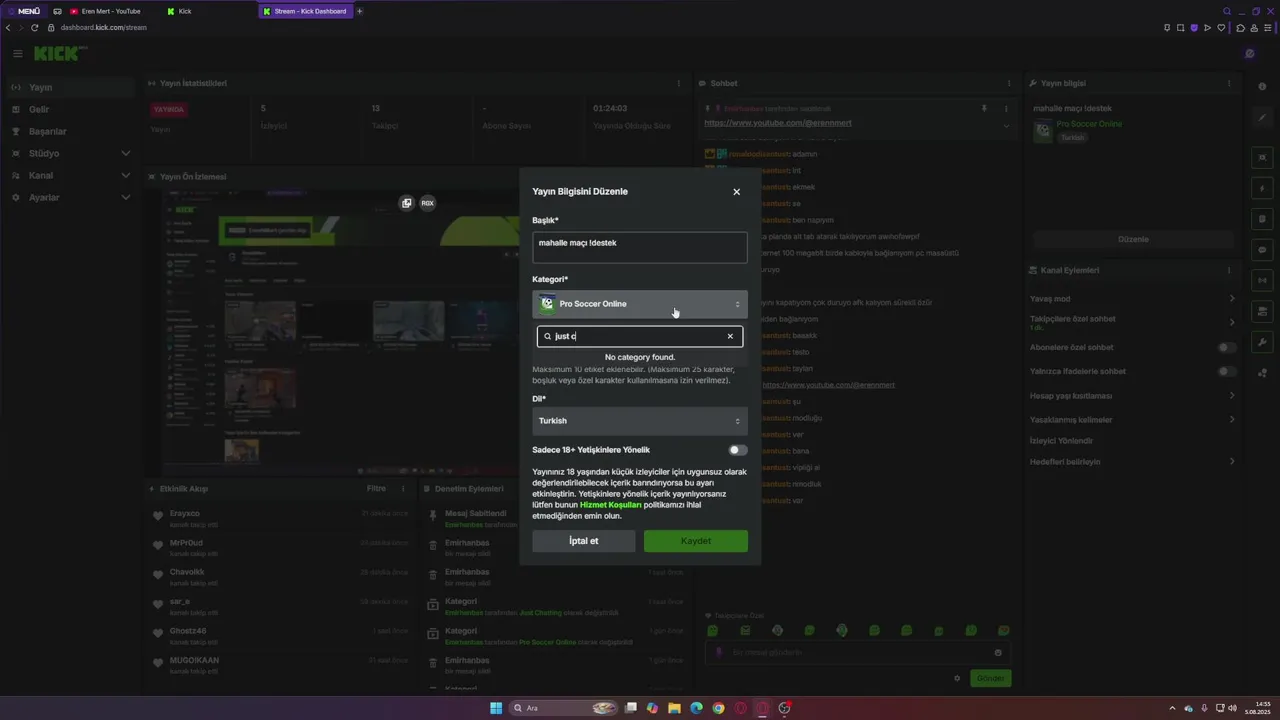This screenshot has width=1280, height=720.
Task: Select Stream - Kick Dashboard tab
Action: (305, 11)
